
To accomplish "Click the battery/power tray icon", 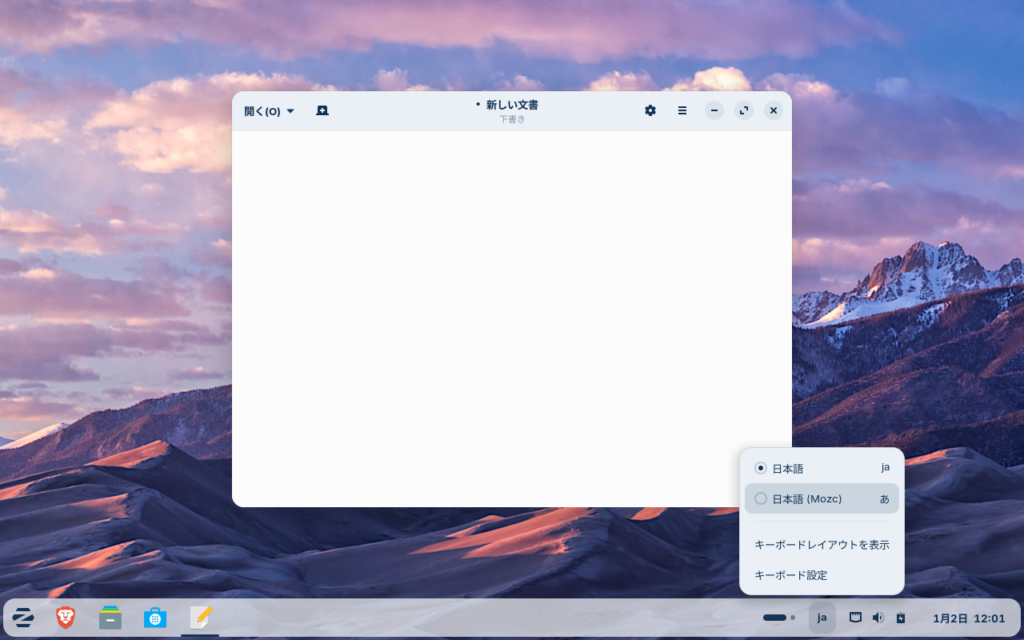I will pyautogui.click(x=900, y=618).
